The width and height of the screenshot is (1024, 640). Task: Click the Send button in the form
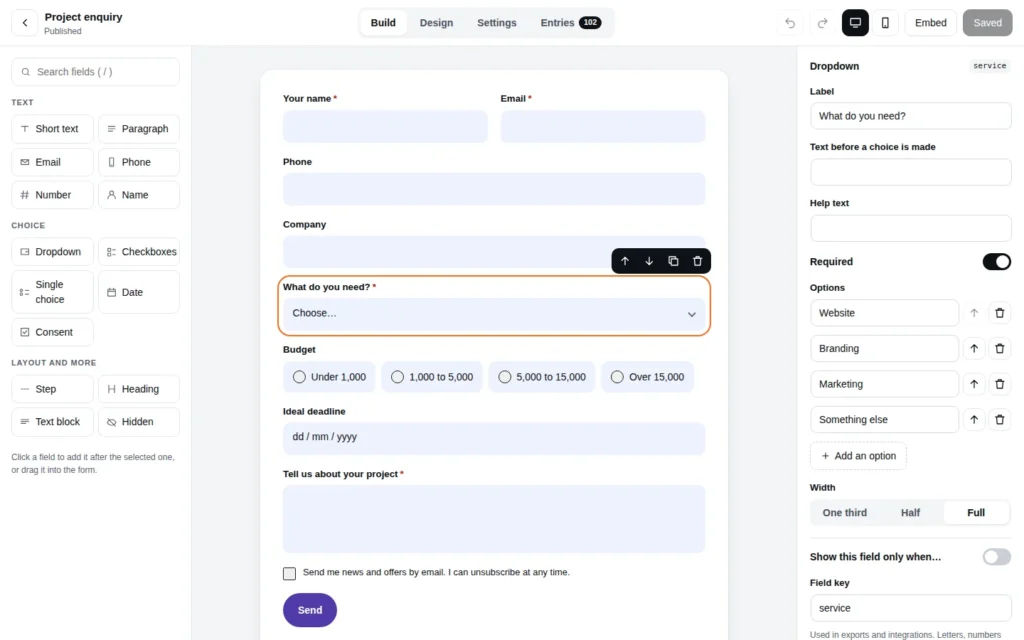310,610
